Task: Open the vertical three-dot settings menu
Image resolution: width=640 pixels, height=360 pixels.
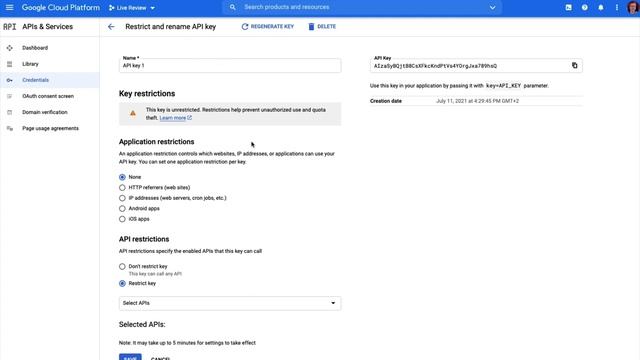Action: click(617, 7)
